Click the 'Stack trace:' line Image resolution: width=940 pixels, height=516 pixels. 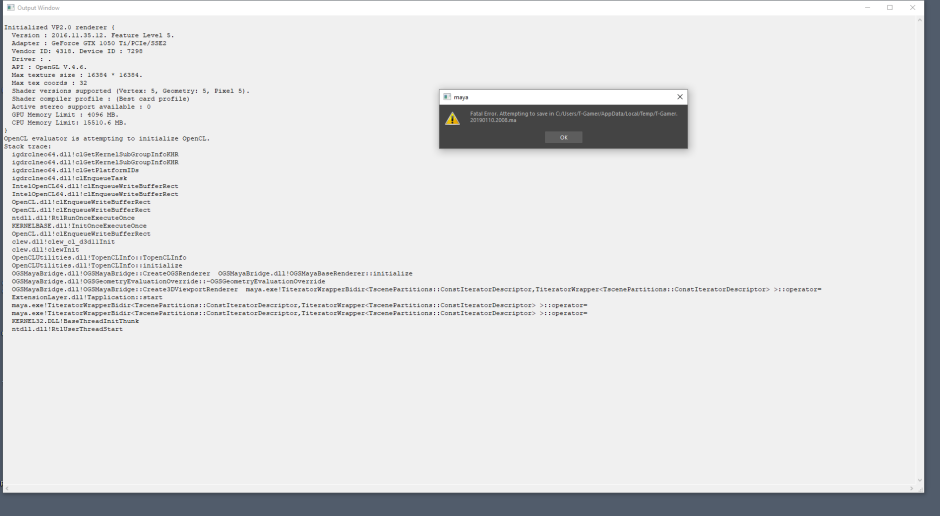(x=21, y=146)
